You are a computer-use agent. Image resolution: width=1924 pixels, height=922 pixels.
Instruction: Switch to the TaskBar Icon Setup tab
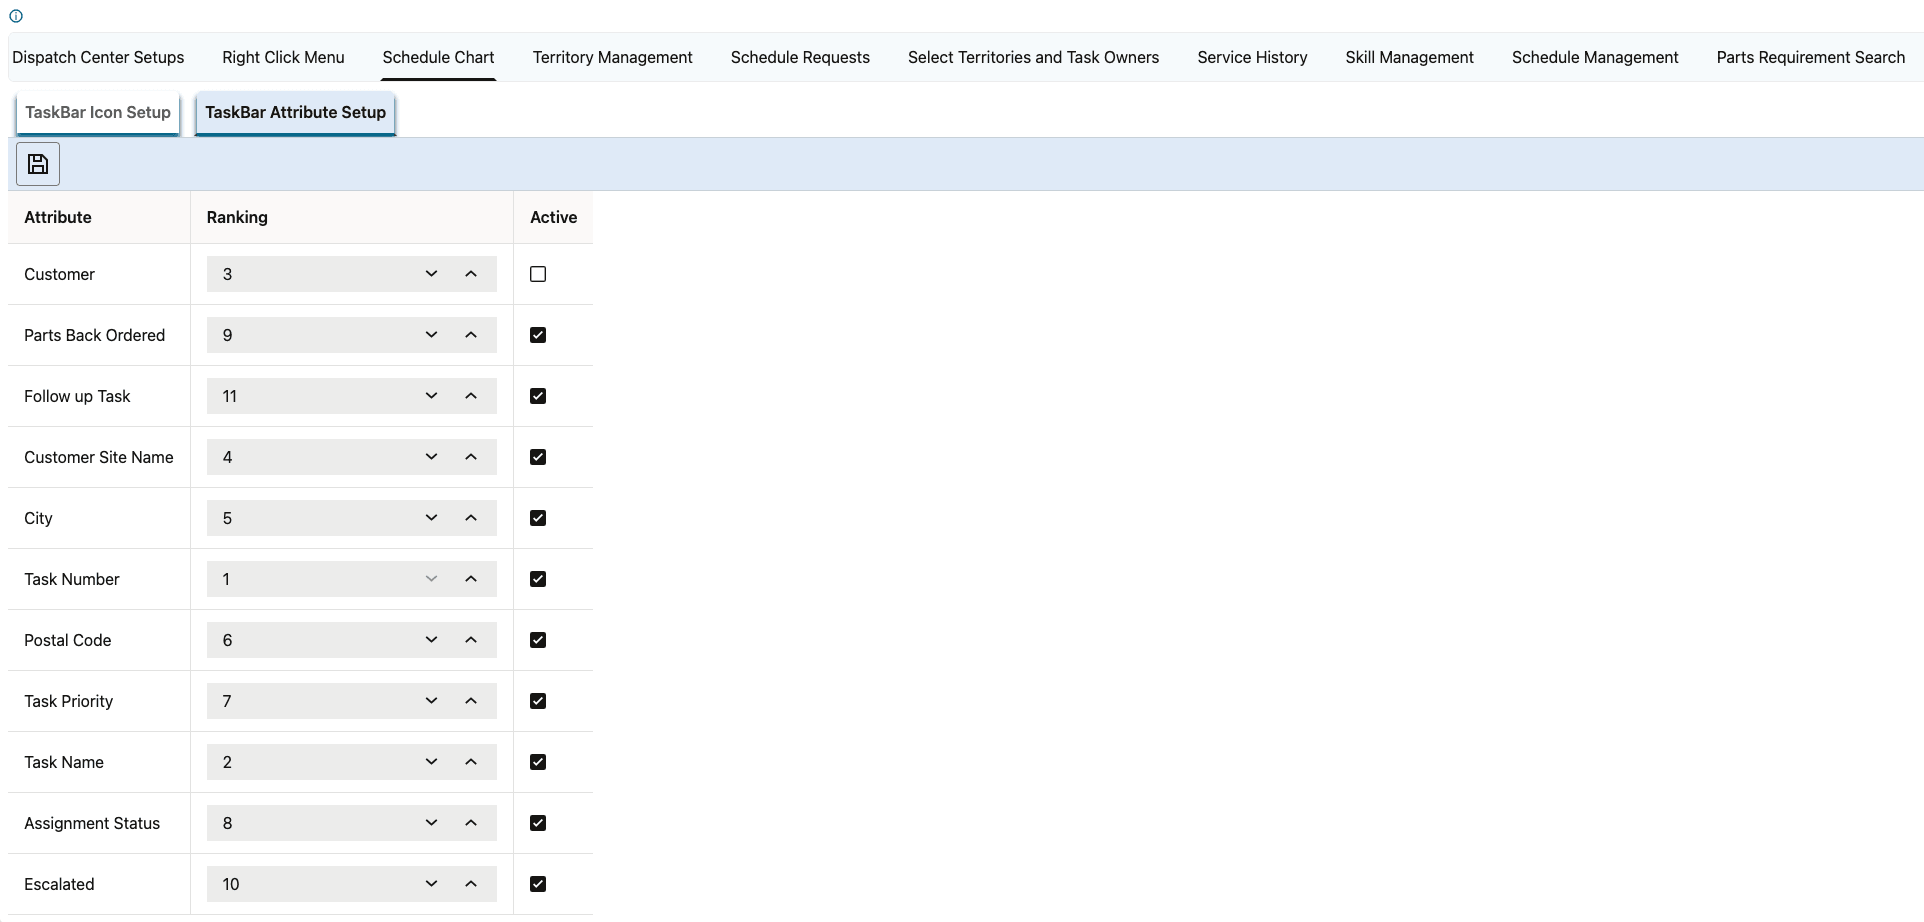pos(97,113)
